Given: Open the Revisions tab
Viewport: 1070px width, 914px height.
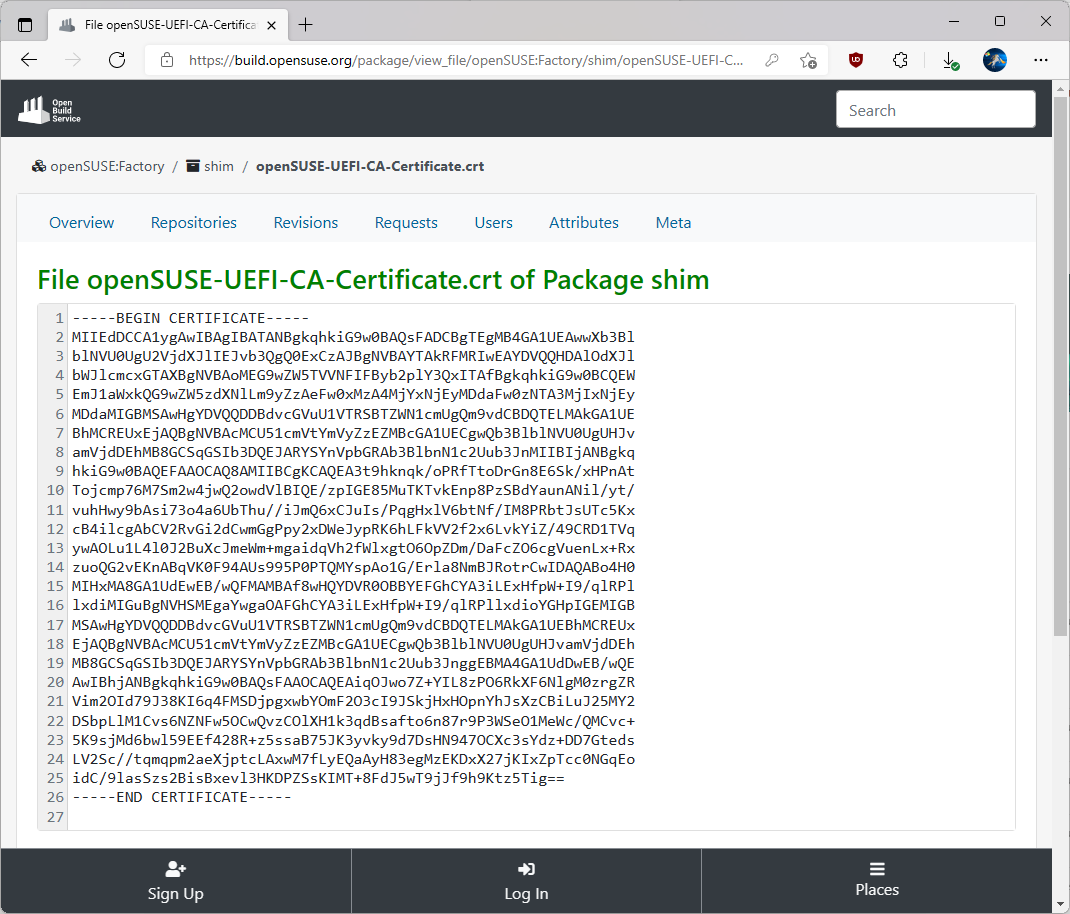Looking at the screenshot, I should tap(306, 223).
